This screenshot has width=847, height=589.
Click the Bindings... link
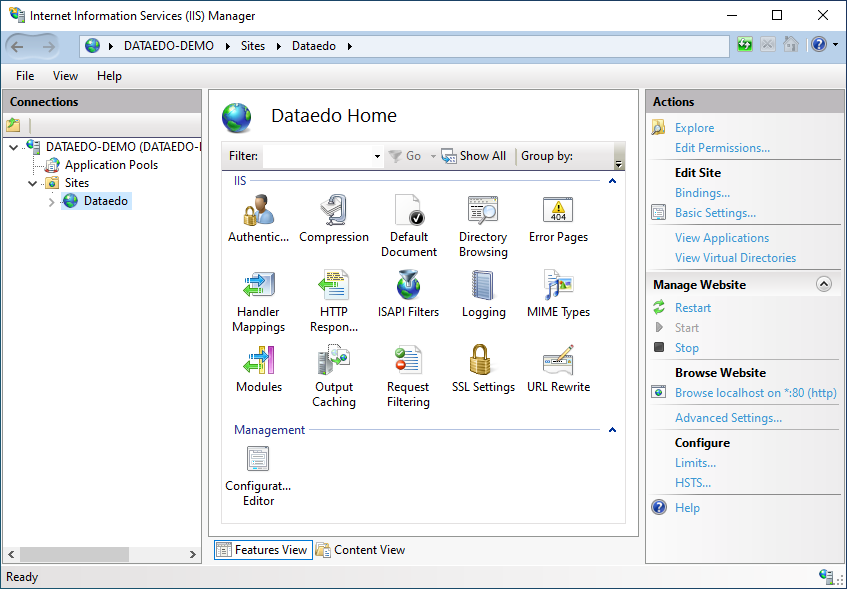(702, 193)
